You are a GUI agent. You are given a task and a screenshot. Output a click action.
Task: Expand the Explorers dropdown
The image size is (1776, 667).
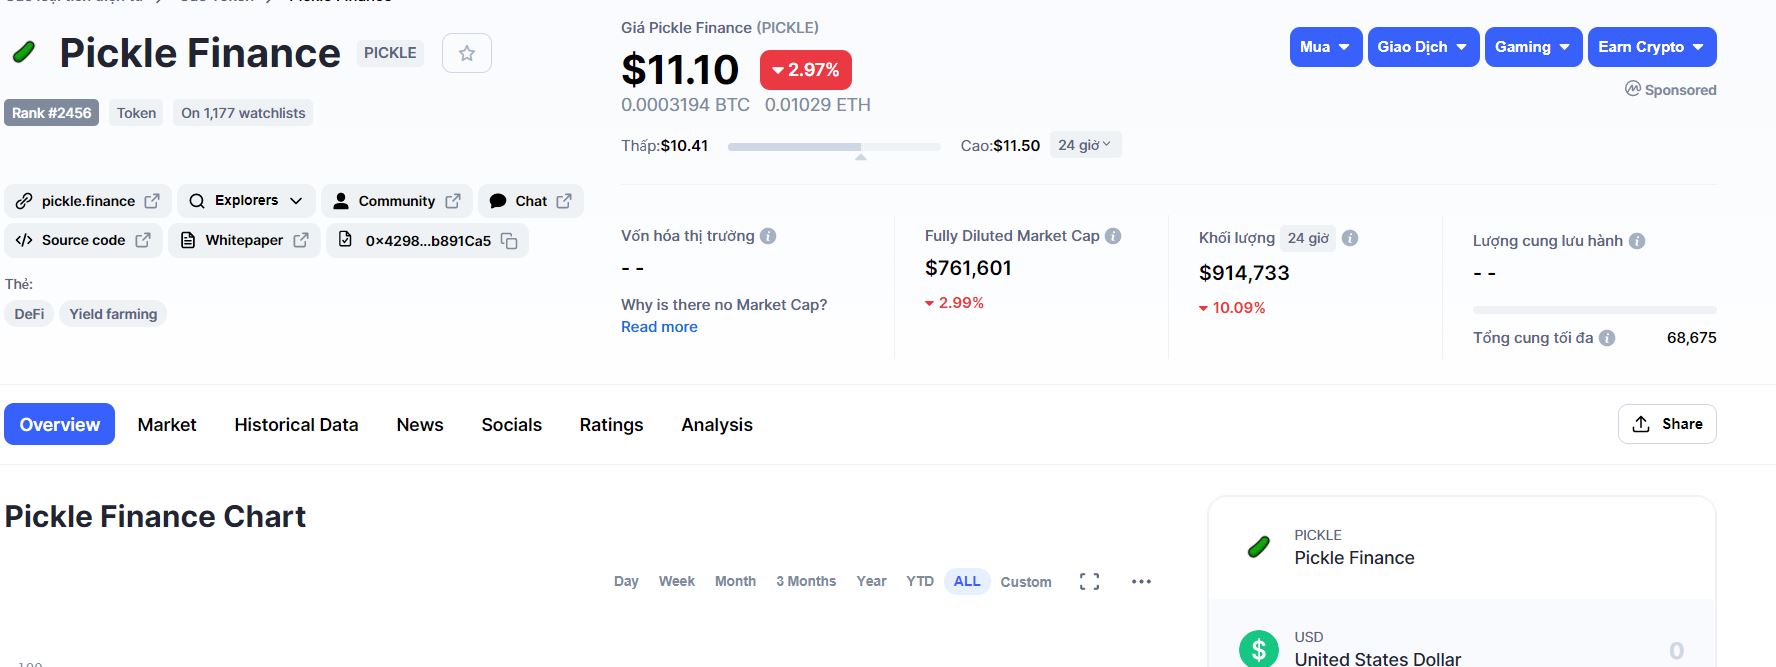246,201
